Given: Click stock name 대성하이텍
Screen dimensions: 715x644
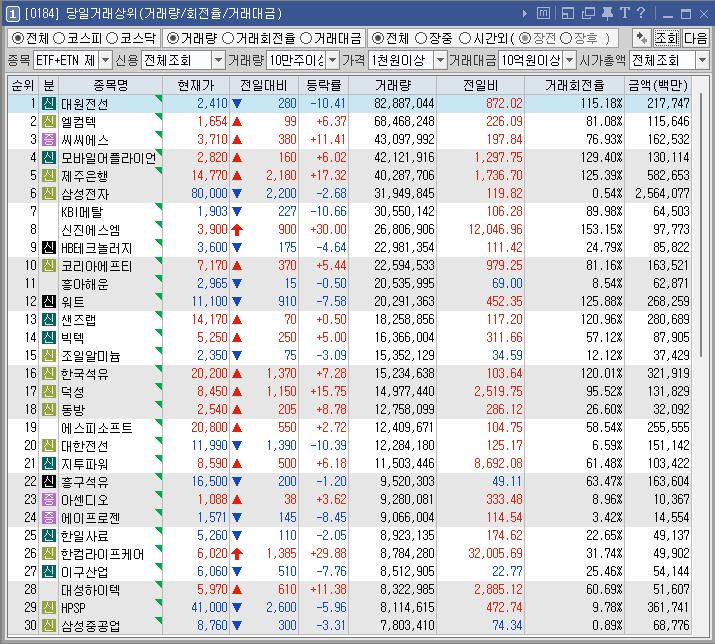Looking at the screenshot, I should [x=90, y=590].
